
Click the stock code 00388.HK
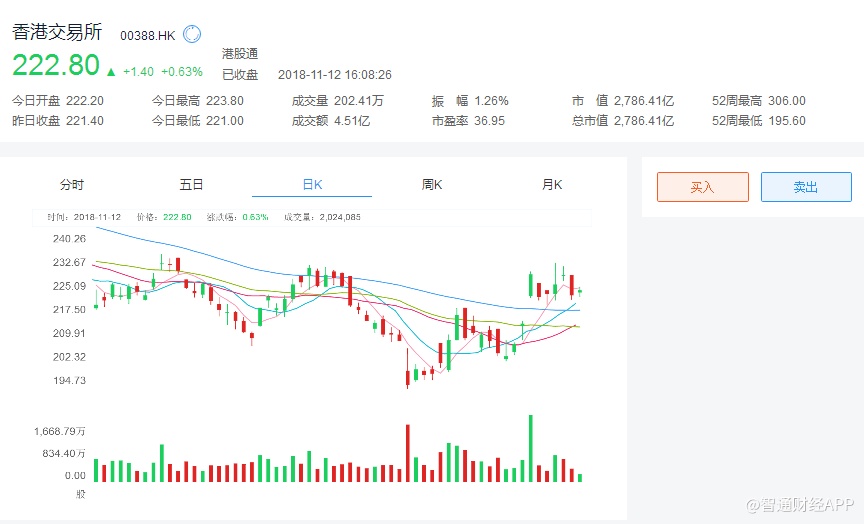(x=148, y=35)
